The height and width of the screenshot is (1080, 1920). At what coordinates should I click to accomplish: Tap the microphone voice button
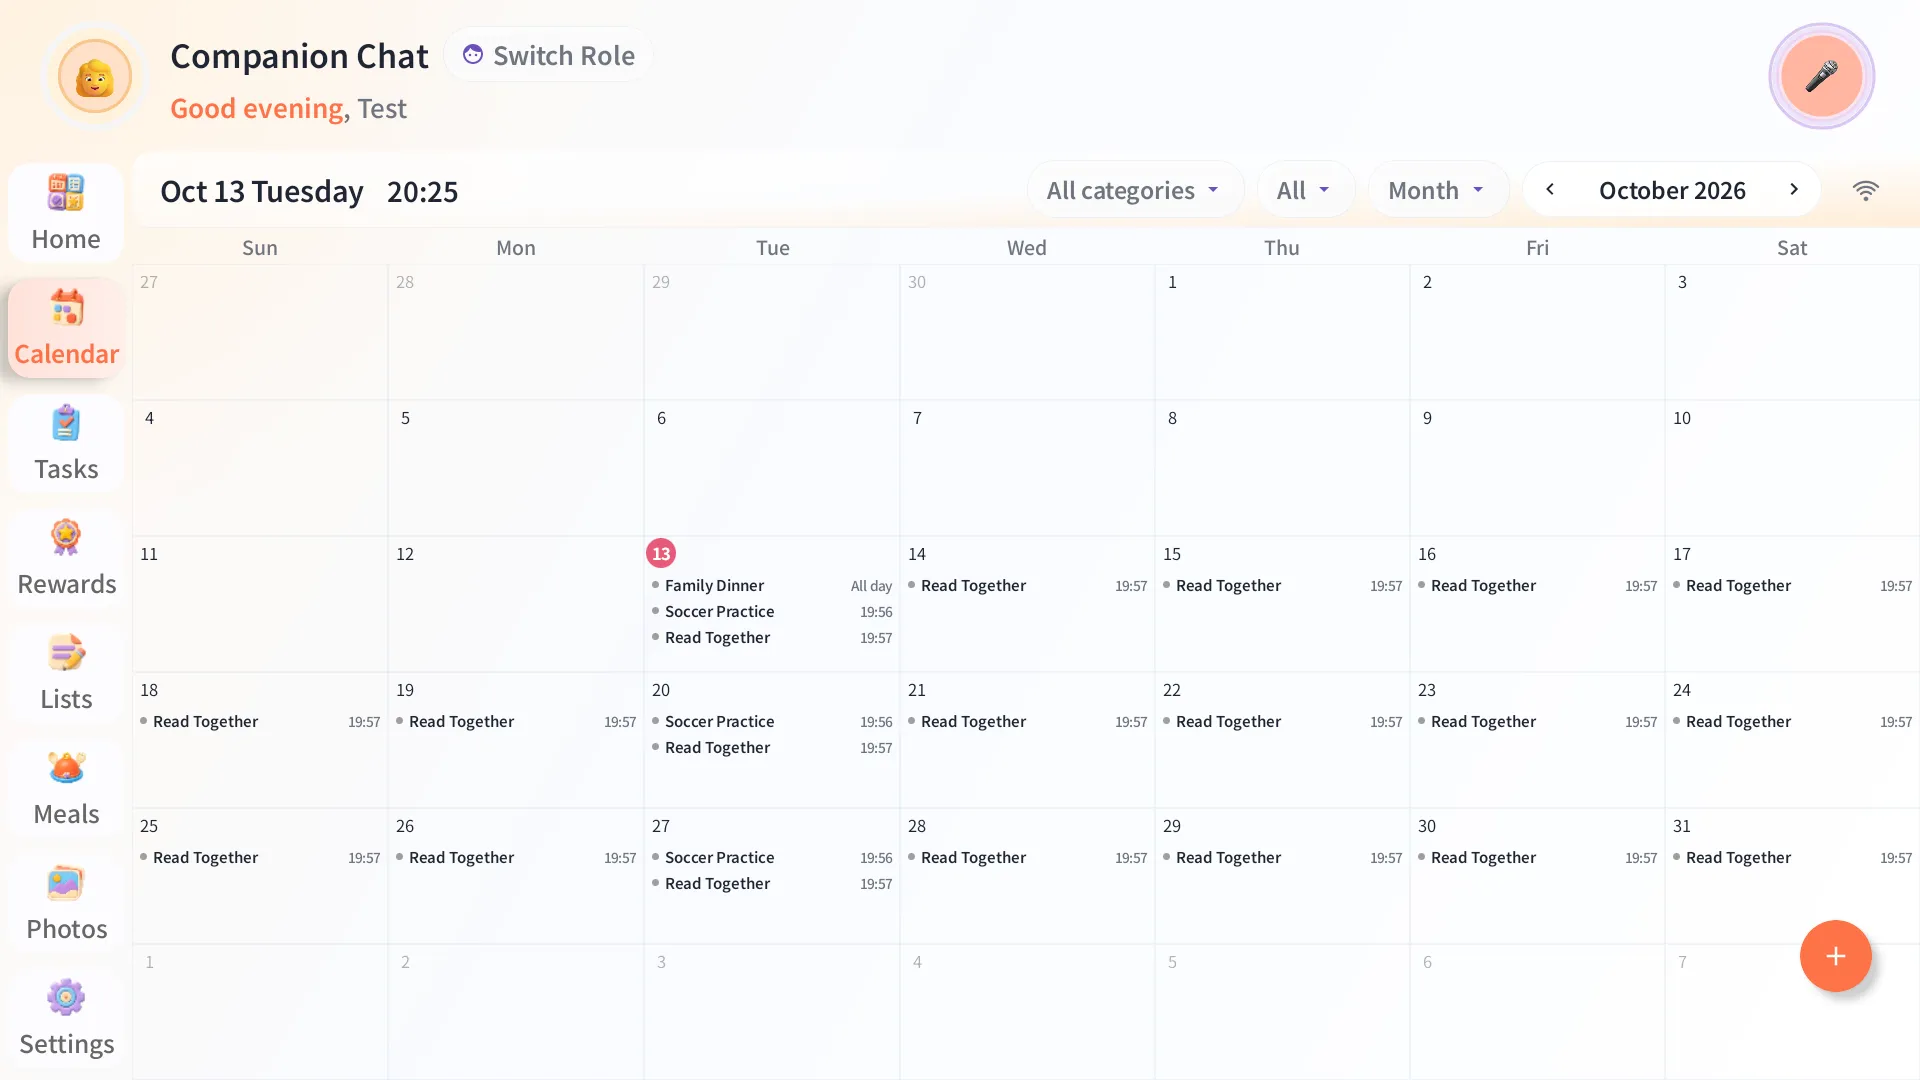(x=1821, y=76)
